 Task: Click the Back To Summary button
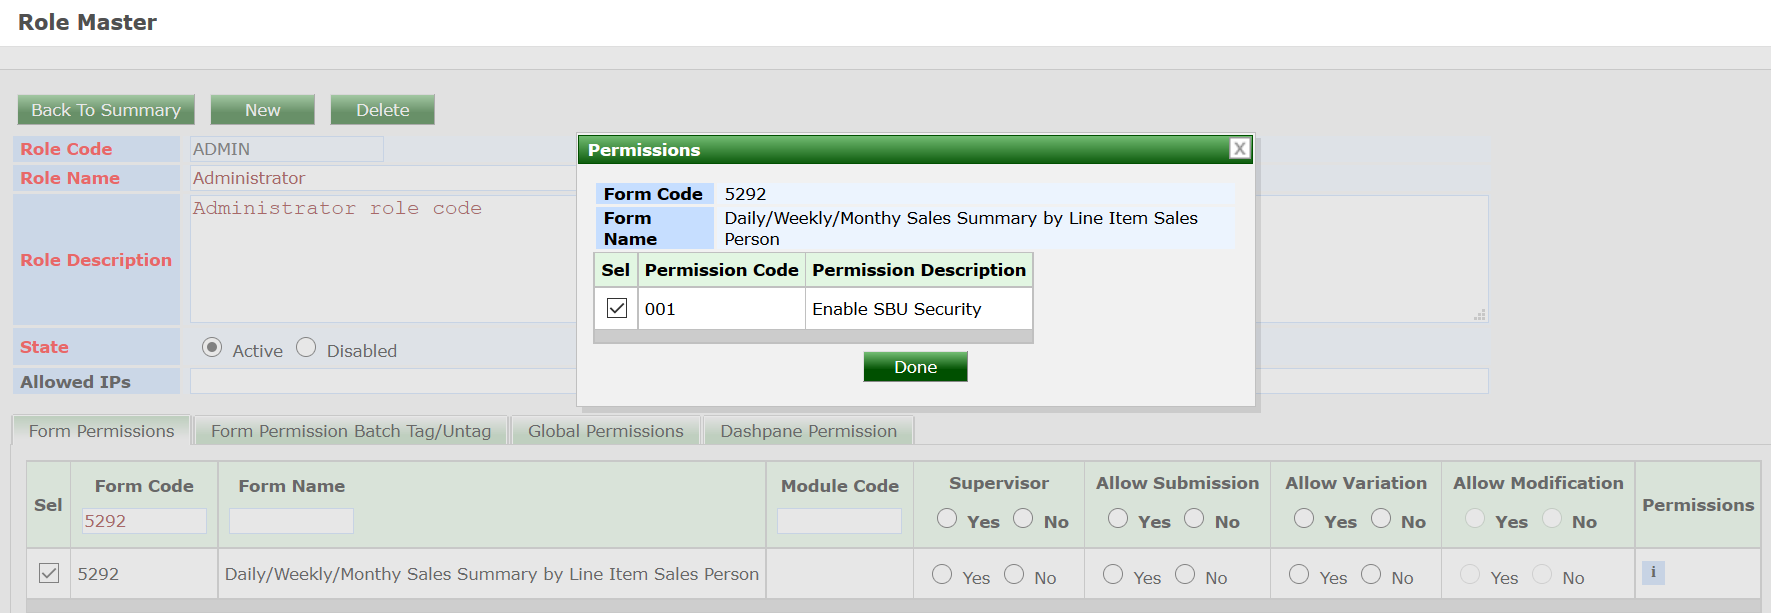[106, 110]
